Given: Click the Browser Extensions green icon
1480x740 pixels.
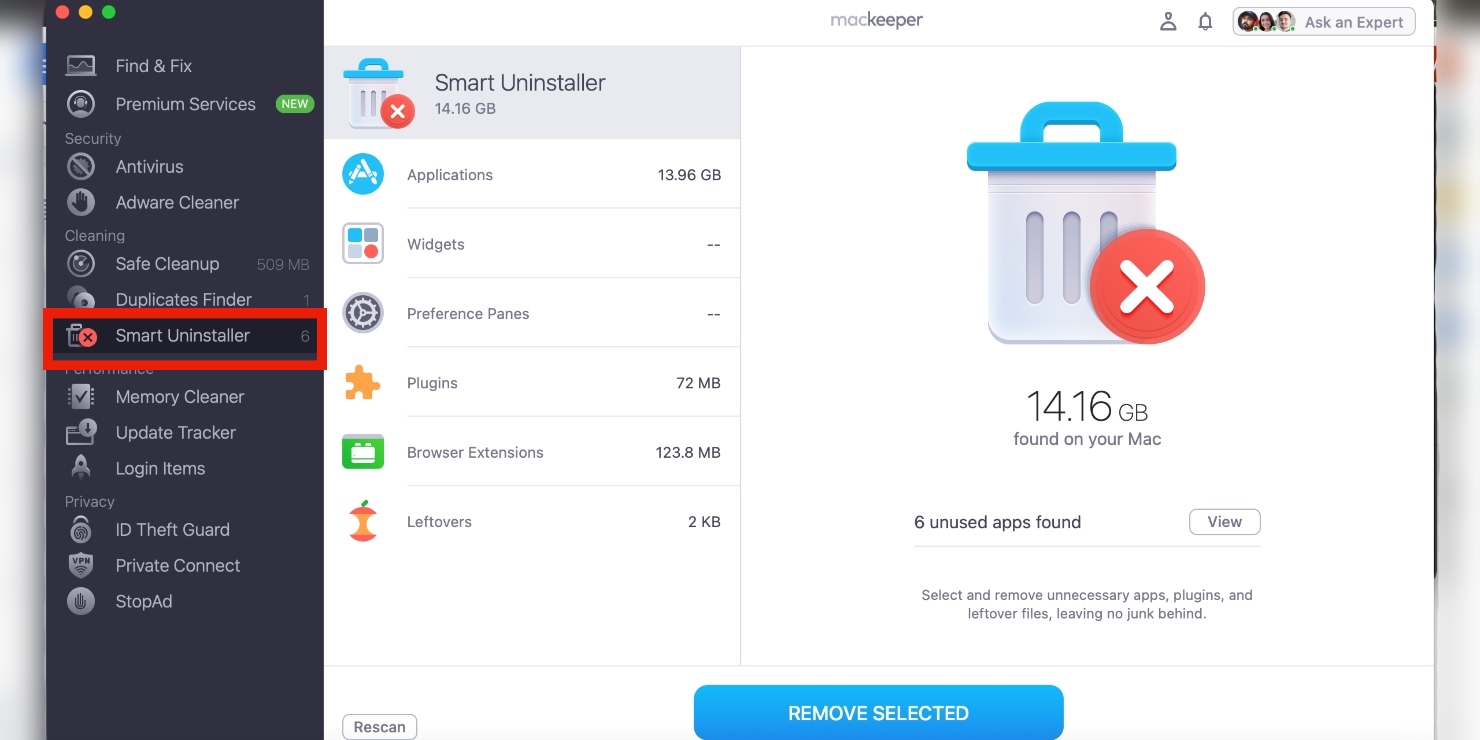Looking at the screenshot, I should point(363,452).
